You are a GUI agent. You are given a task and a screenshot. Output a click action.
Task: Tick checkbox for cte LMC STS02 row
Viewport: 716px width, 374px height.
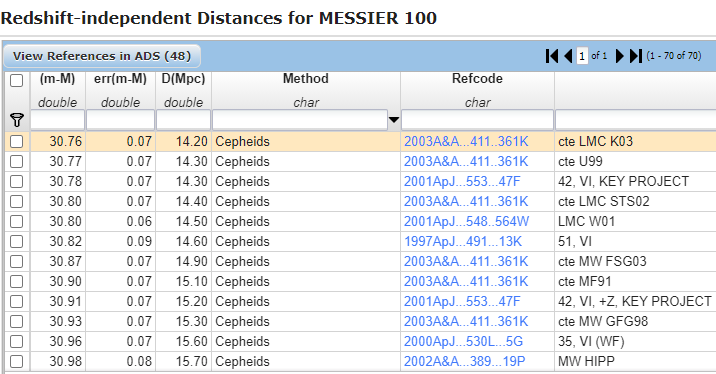coord(16,202)
